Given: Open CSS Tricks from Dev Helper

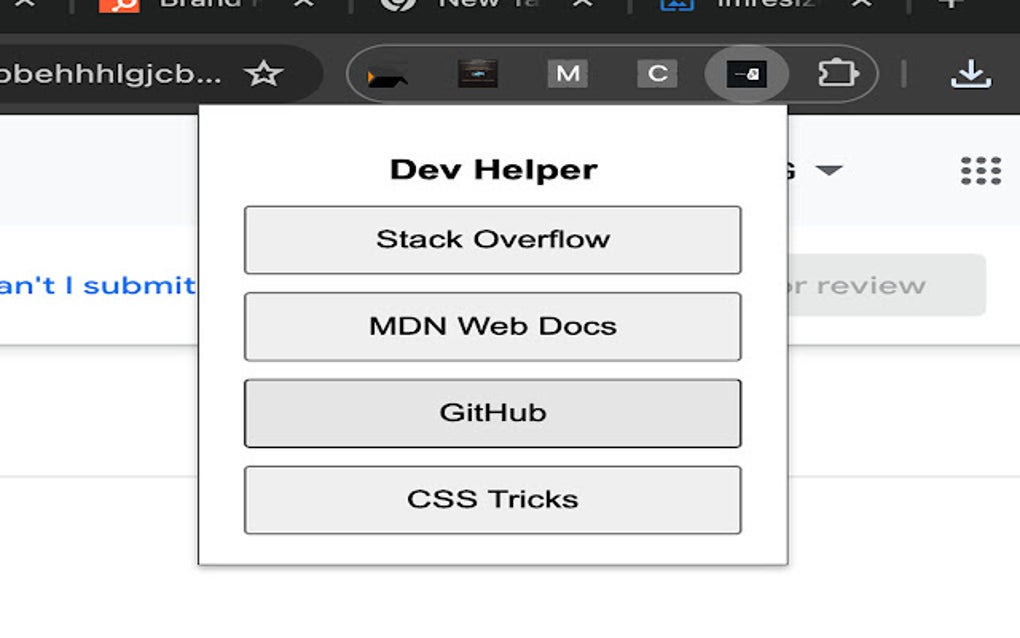Looking at the screenshot, I should (x=492, y=500).
